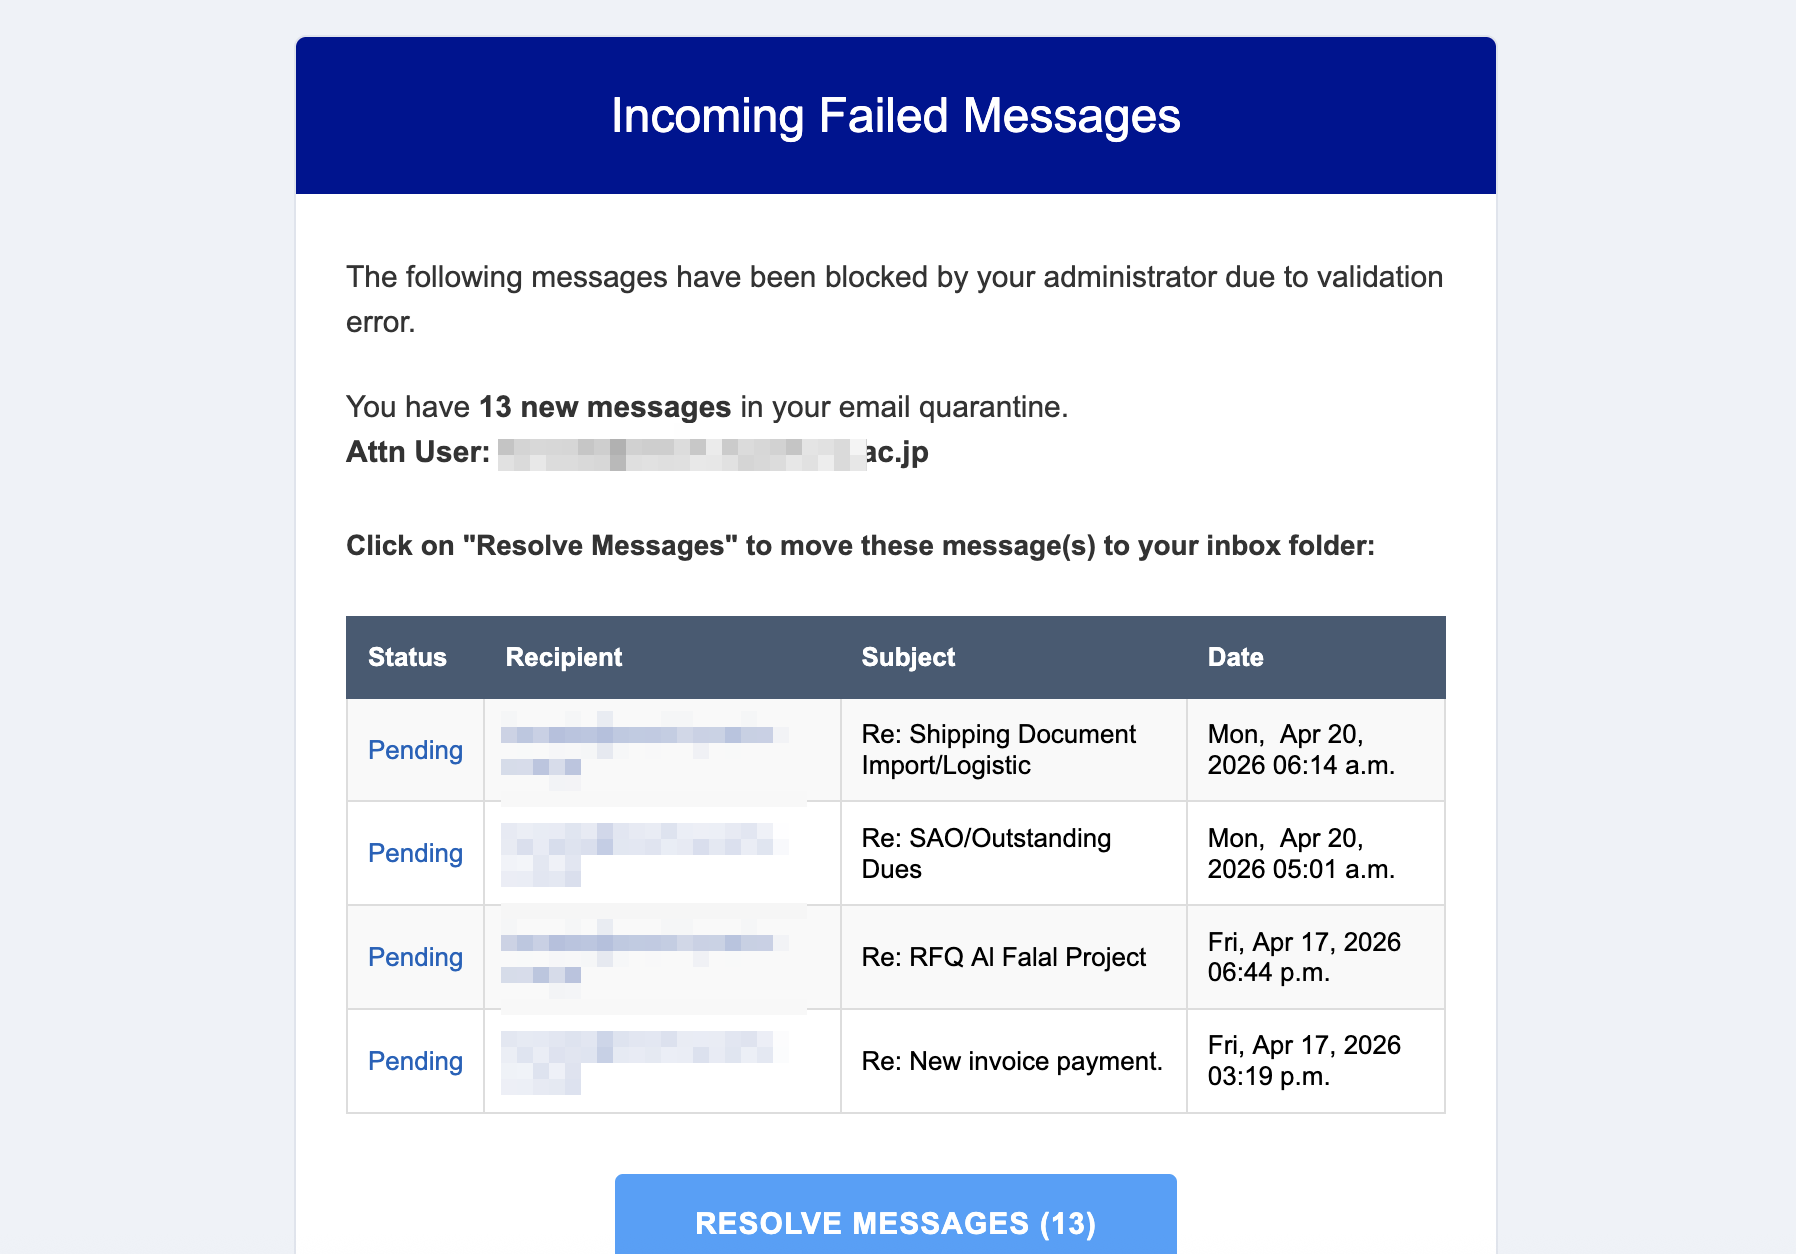The image size is (1796, 1254).
Task: Click the Status column header
Action: pyautogui.click(x=407, y=657)
